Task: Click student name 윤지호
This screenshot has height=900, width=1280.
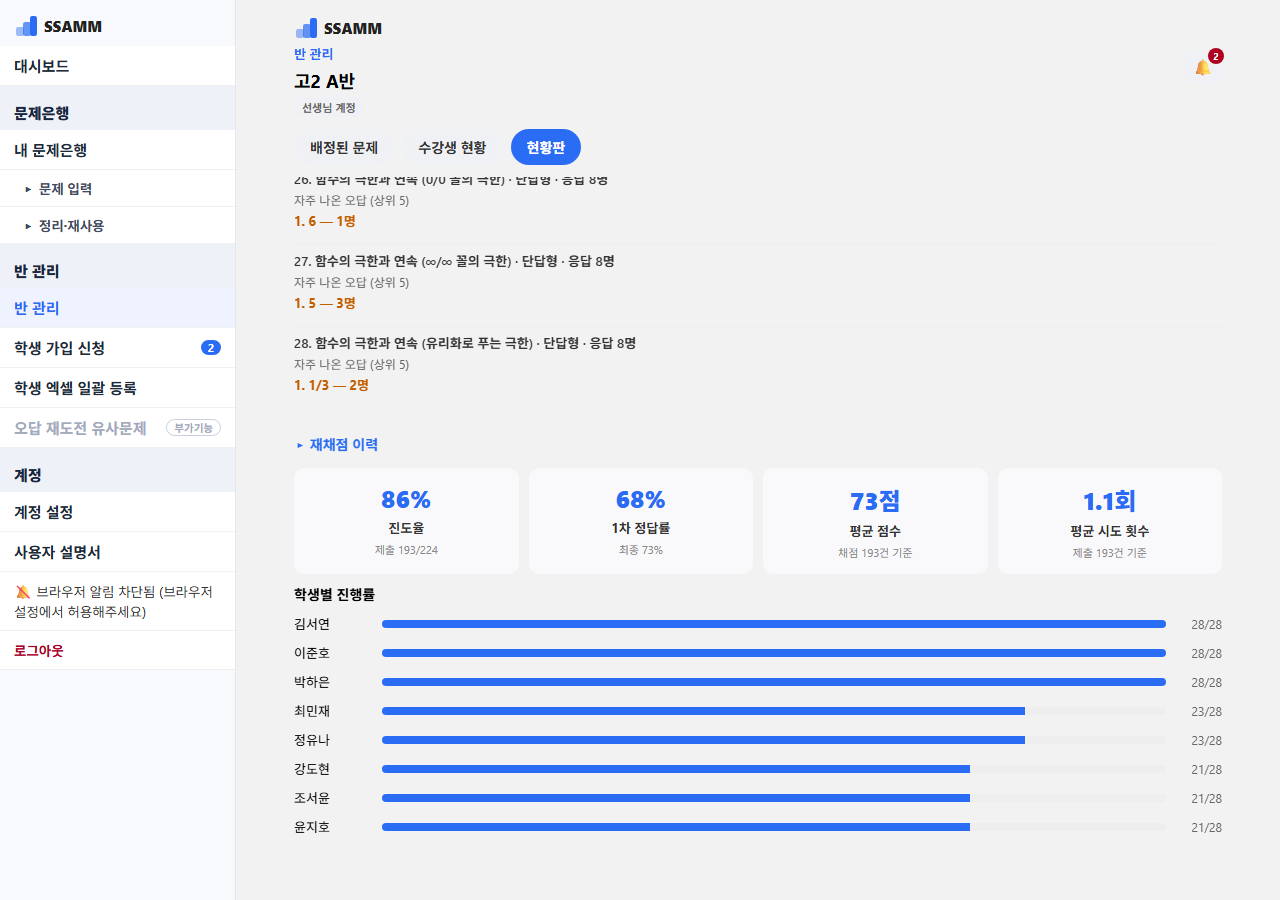Action: pyautogui.click(x=312, y=827)
